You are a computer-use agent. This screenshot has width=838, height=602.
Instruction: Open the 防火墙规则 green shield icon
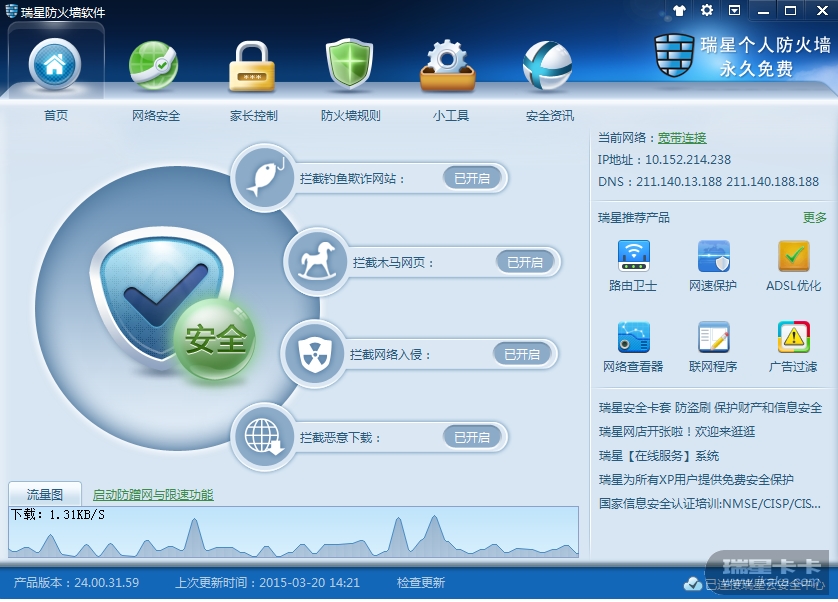click(350, 63)
